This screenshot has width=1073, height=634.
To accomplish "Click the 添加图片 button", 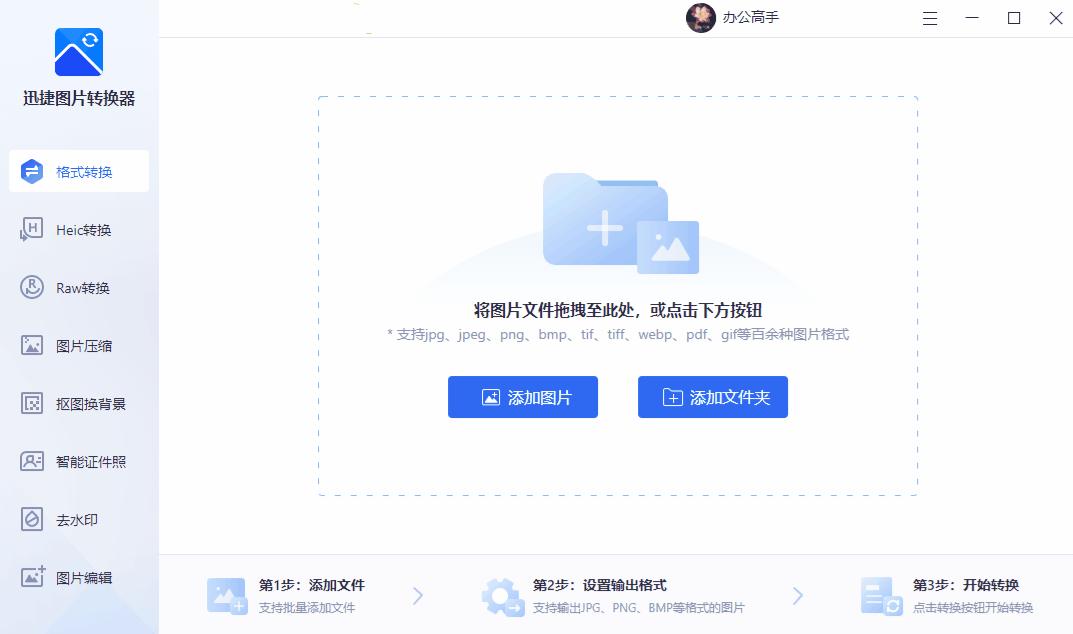I will click(522, 397).
